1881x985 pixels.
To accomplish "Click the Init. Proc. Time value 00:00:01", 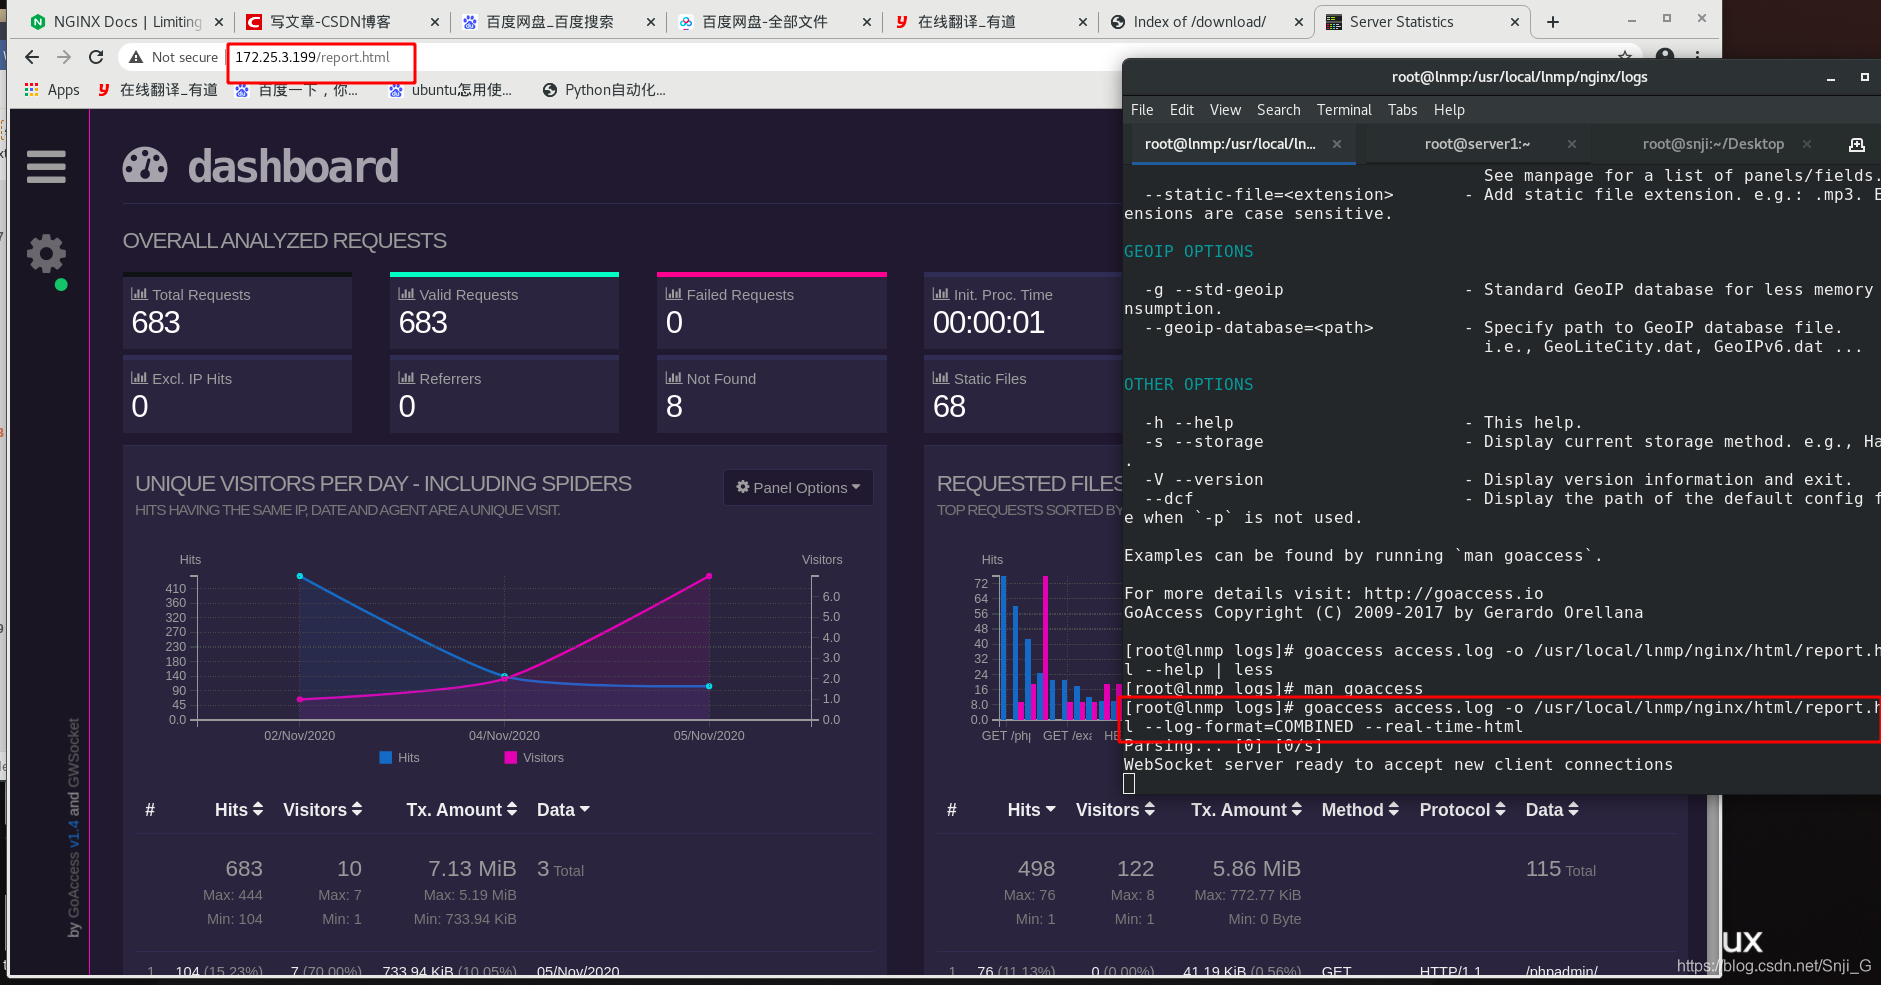I will coord(988,322).
